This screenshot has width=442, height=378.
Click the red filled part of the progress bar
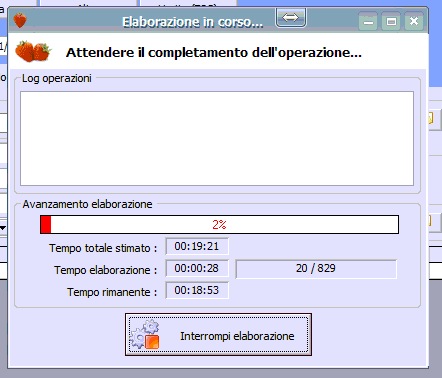click(x=46, y=225)
